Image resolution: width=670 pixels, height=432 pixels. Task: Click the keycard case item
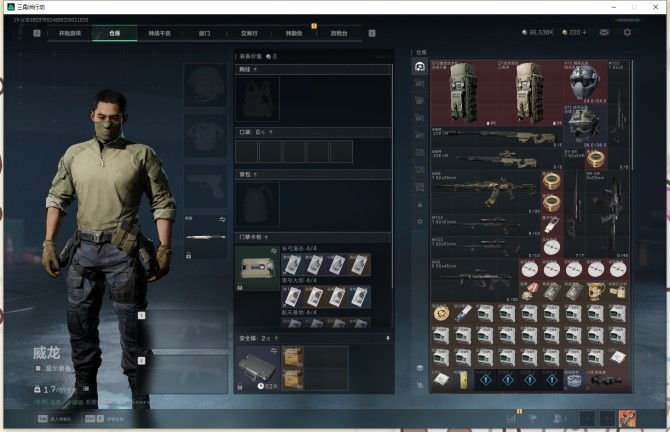point(257,268)
